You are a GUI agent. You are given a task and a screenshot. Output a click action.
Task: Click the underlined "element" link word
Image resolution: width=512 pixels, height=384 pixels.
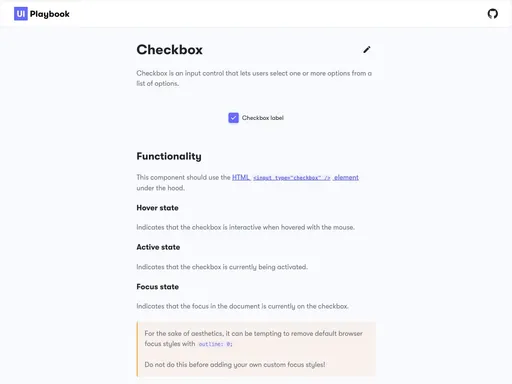pyautogui.click(x=346, y=177)
